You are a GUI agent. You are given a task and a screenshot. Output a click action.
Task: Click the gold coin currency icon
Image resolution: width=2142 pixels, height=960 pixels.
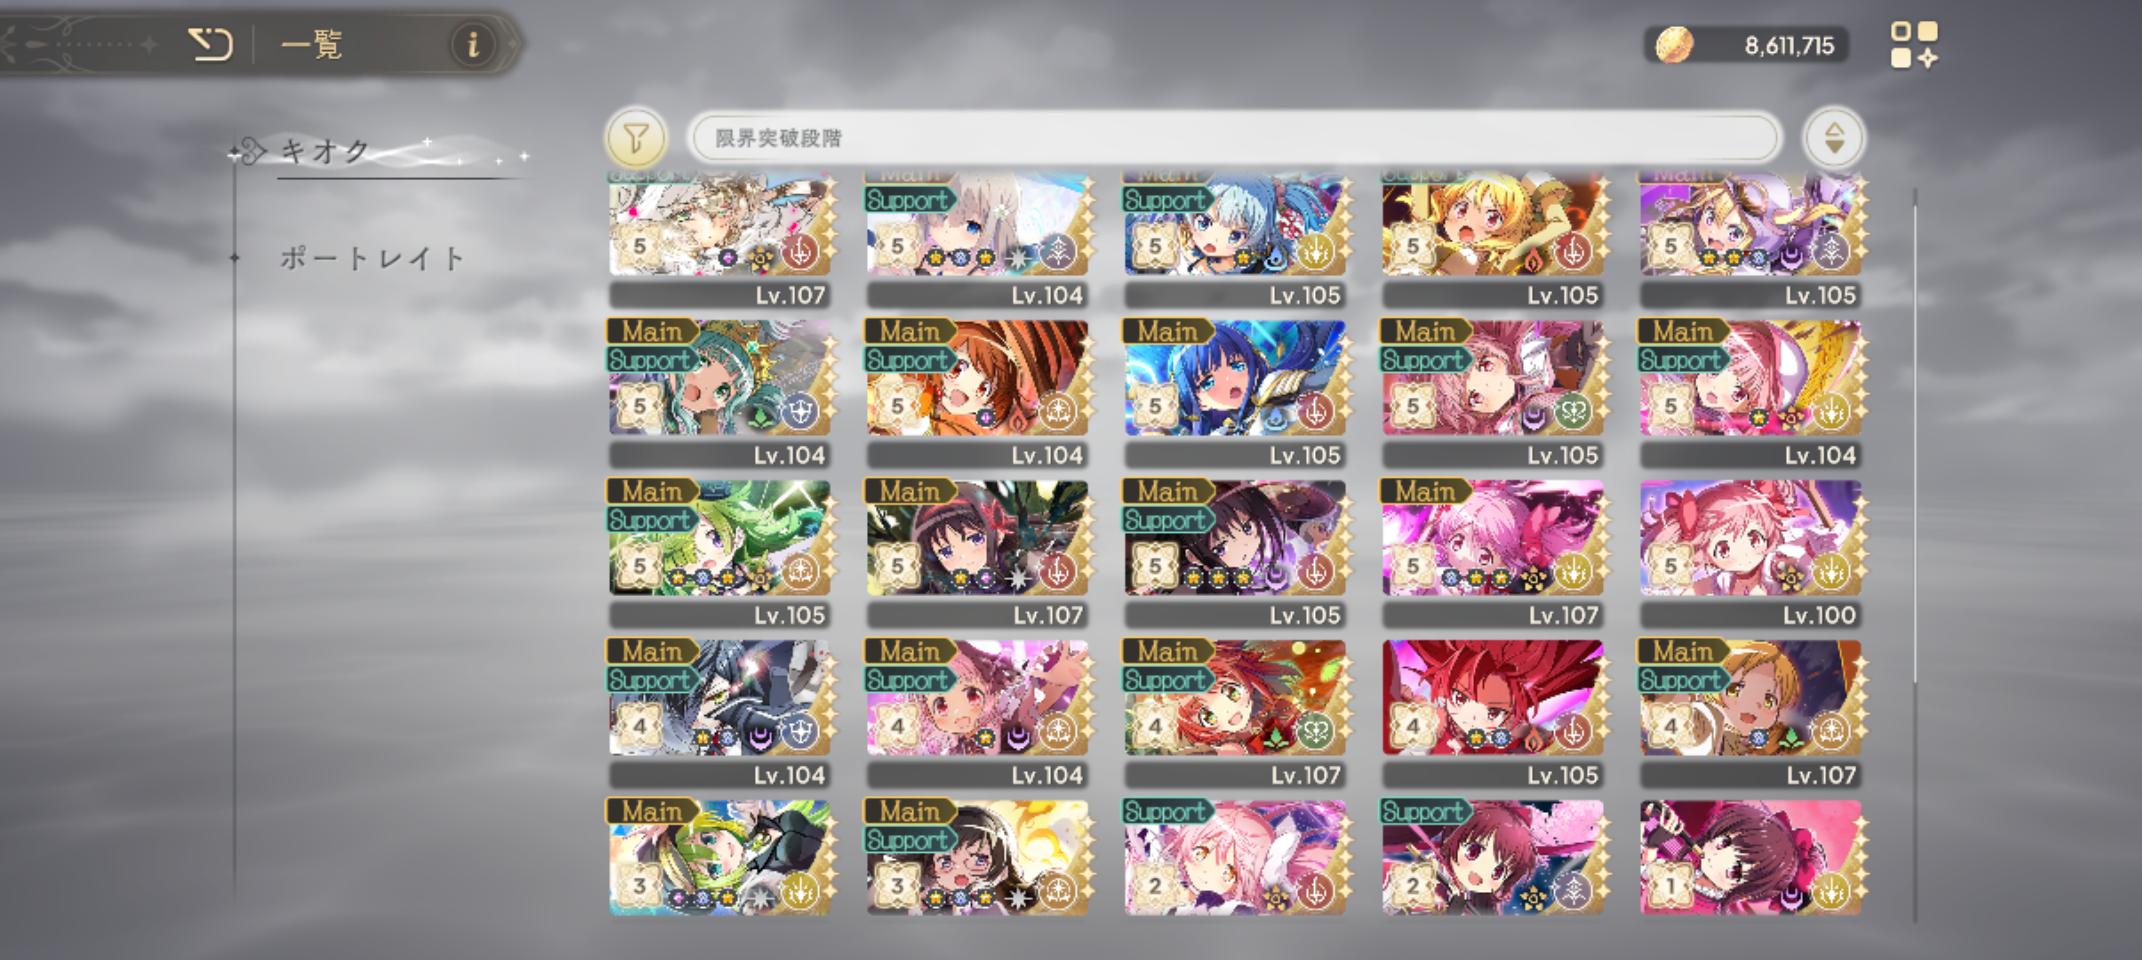coord(1674,45)
